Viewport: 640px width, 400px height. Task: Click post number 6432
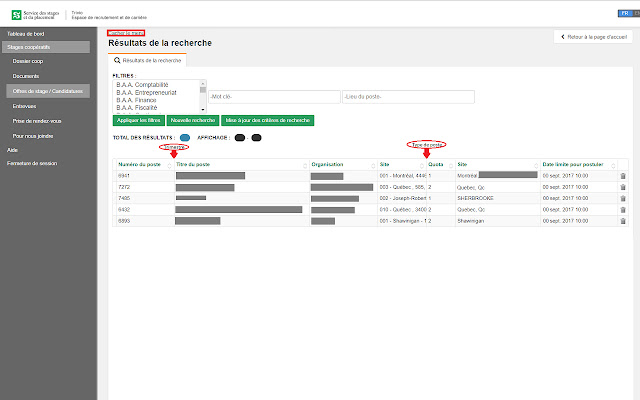(x=124, y=210)
